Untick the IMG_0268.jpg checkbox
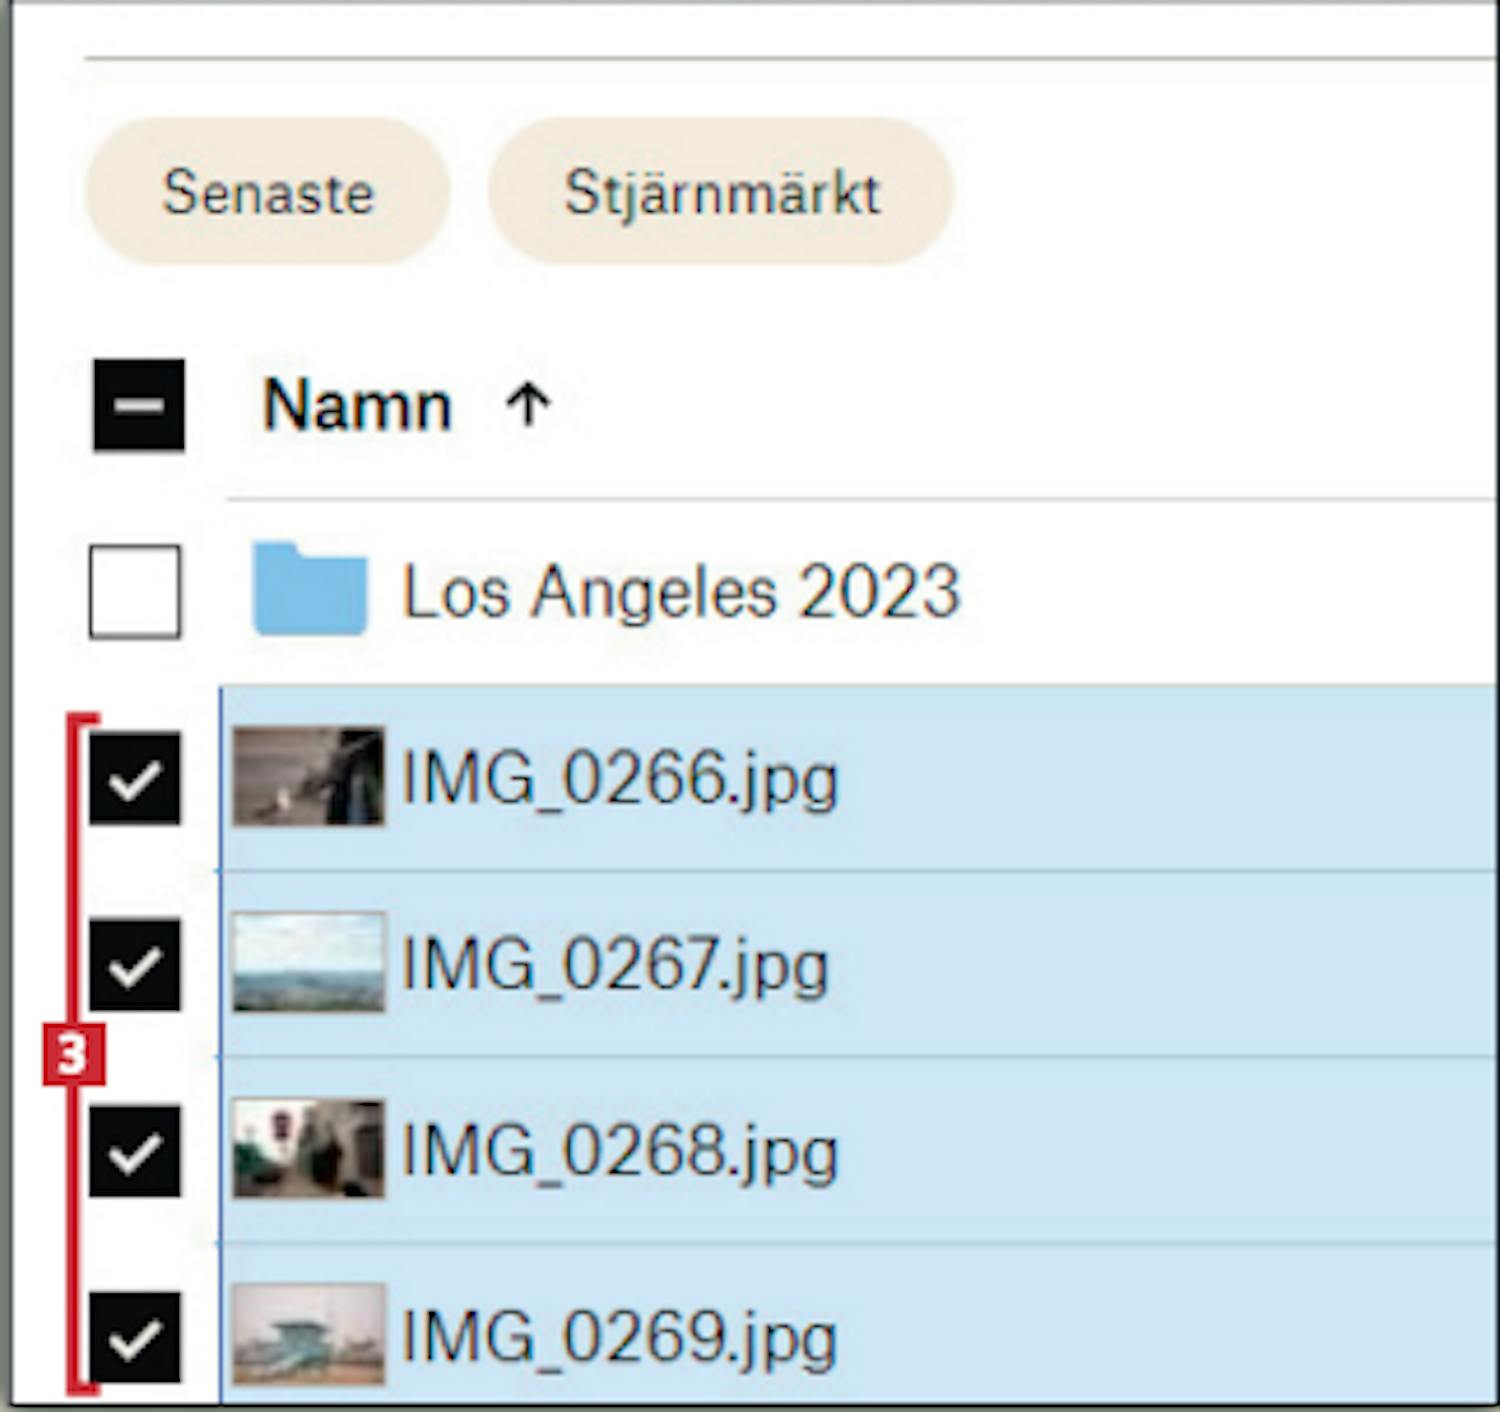The height and width of the screenshot is (1412, 1500). point(135,1151)
